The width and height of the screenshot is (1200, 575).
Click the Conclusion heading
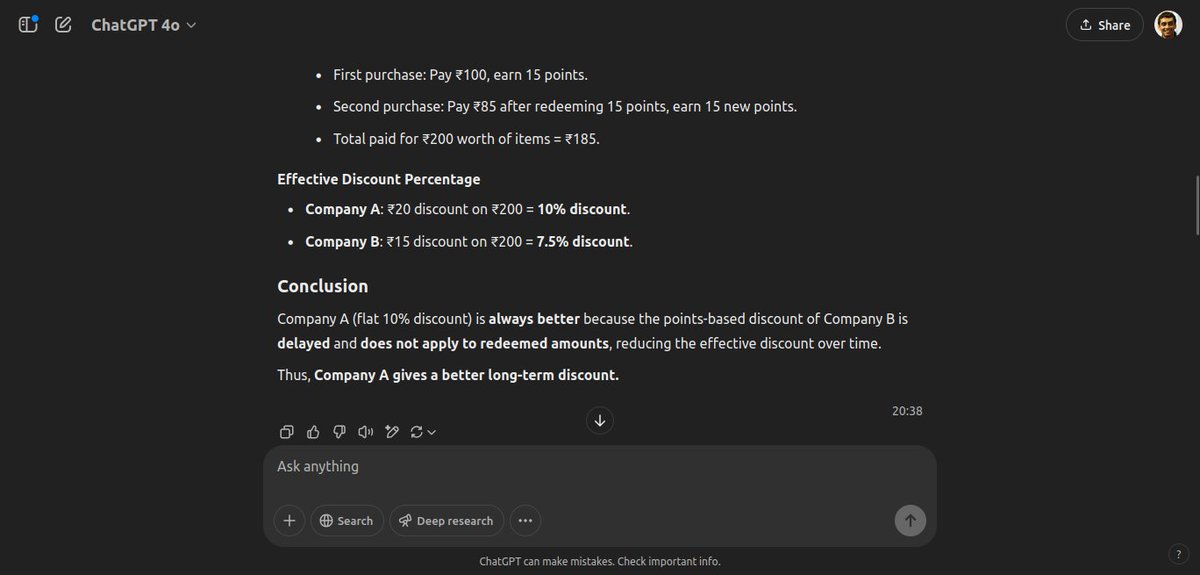point(322,286)
